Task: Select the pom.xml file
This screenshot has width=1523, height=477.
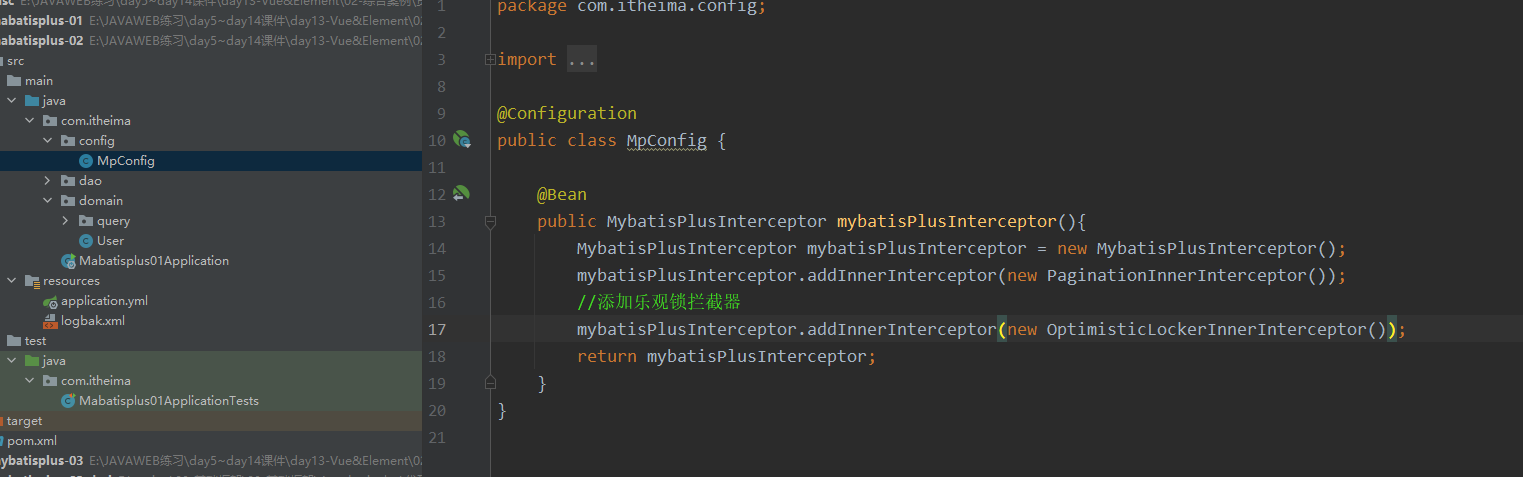Action: tap(32, 441)
